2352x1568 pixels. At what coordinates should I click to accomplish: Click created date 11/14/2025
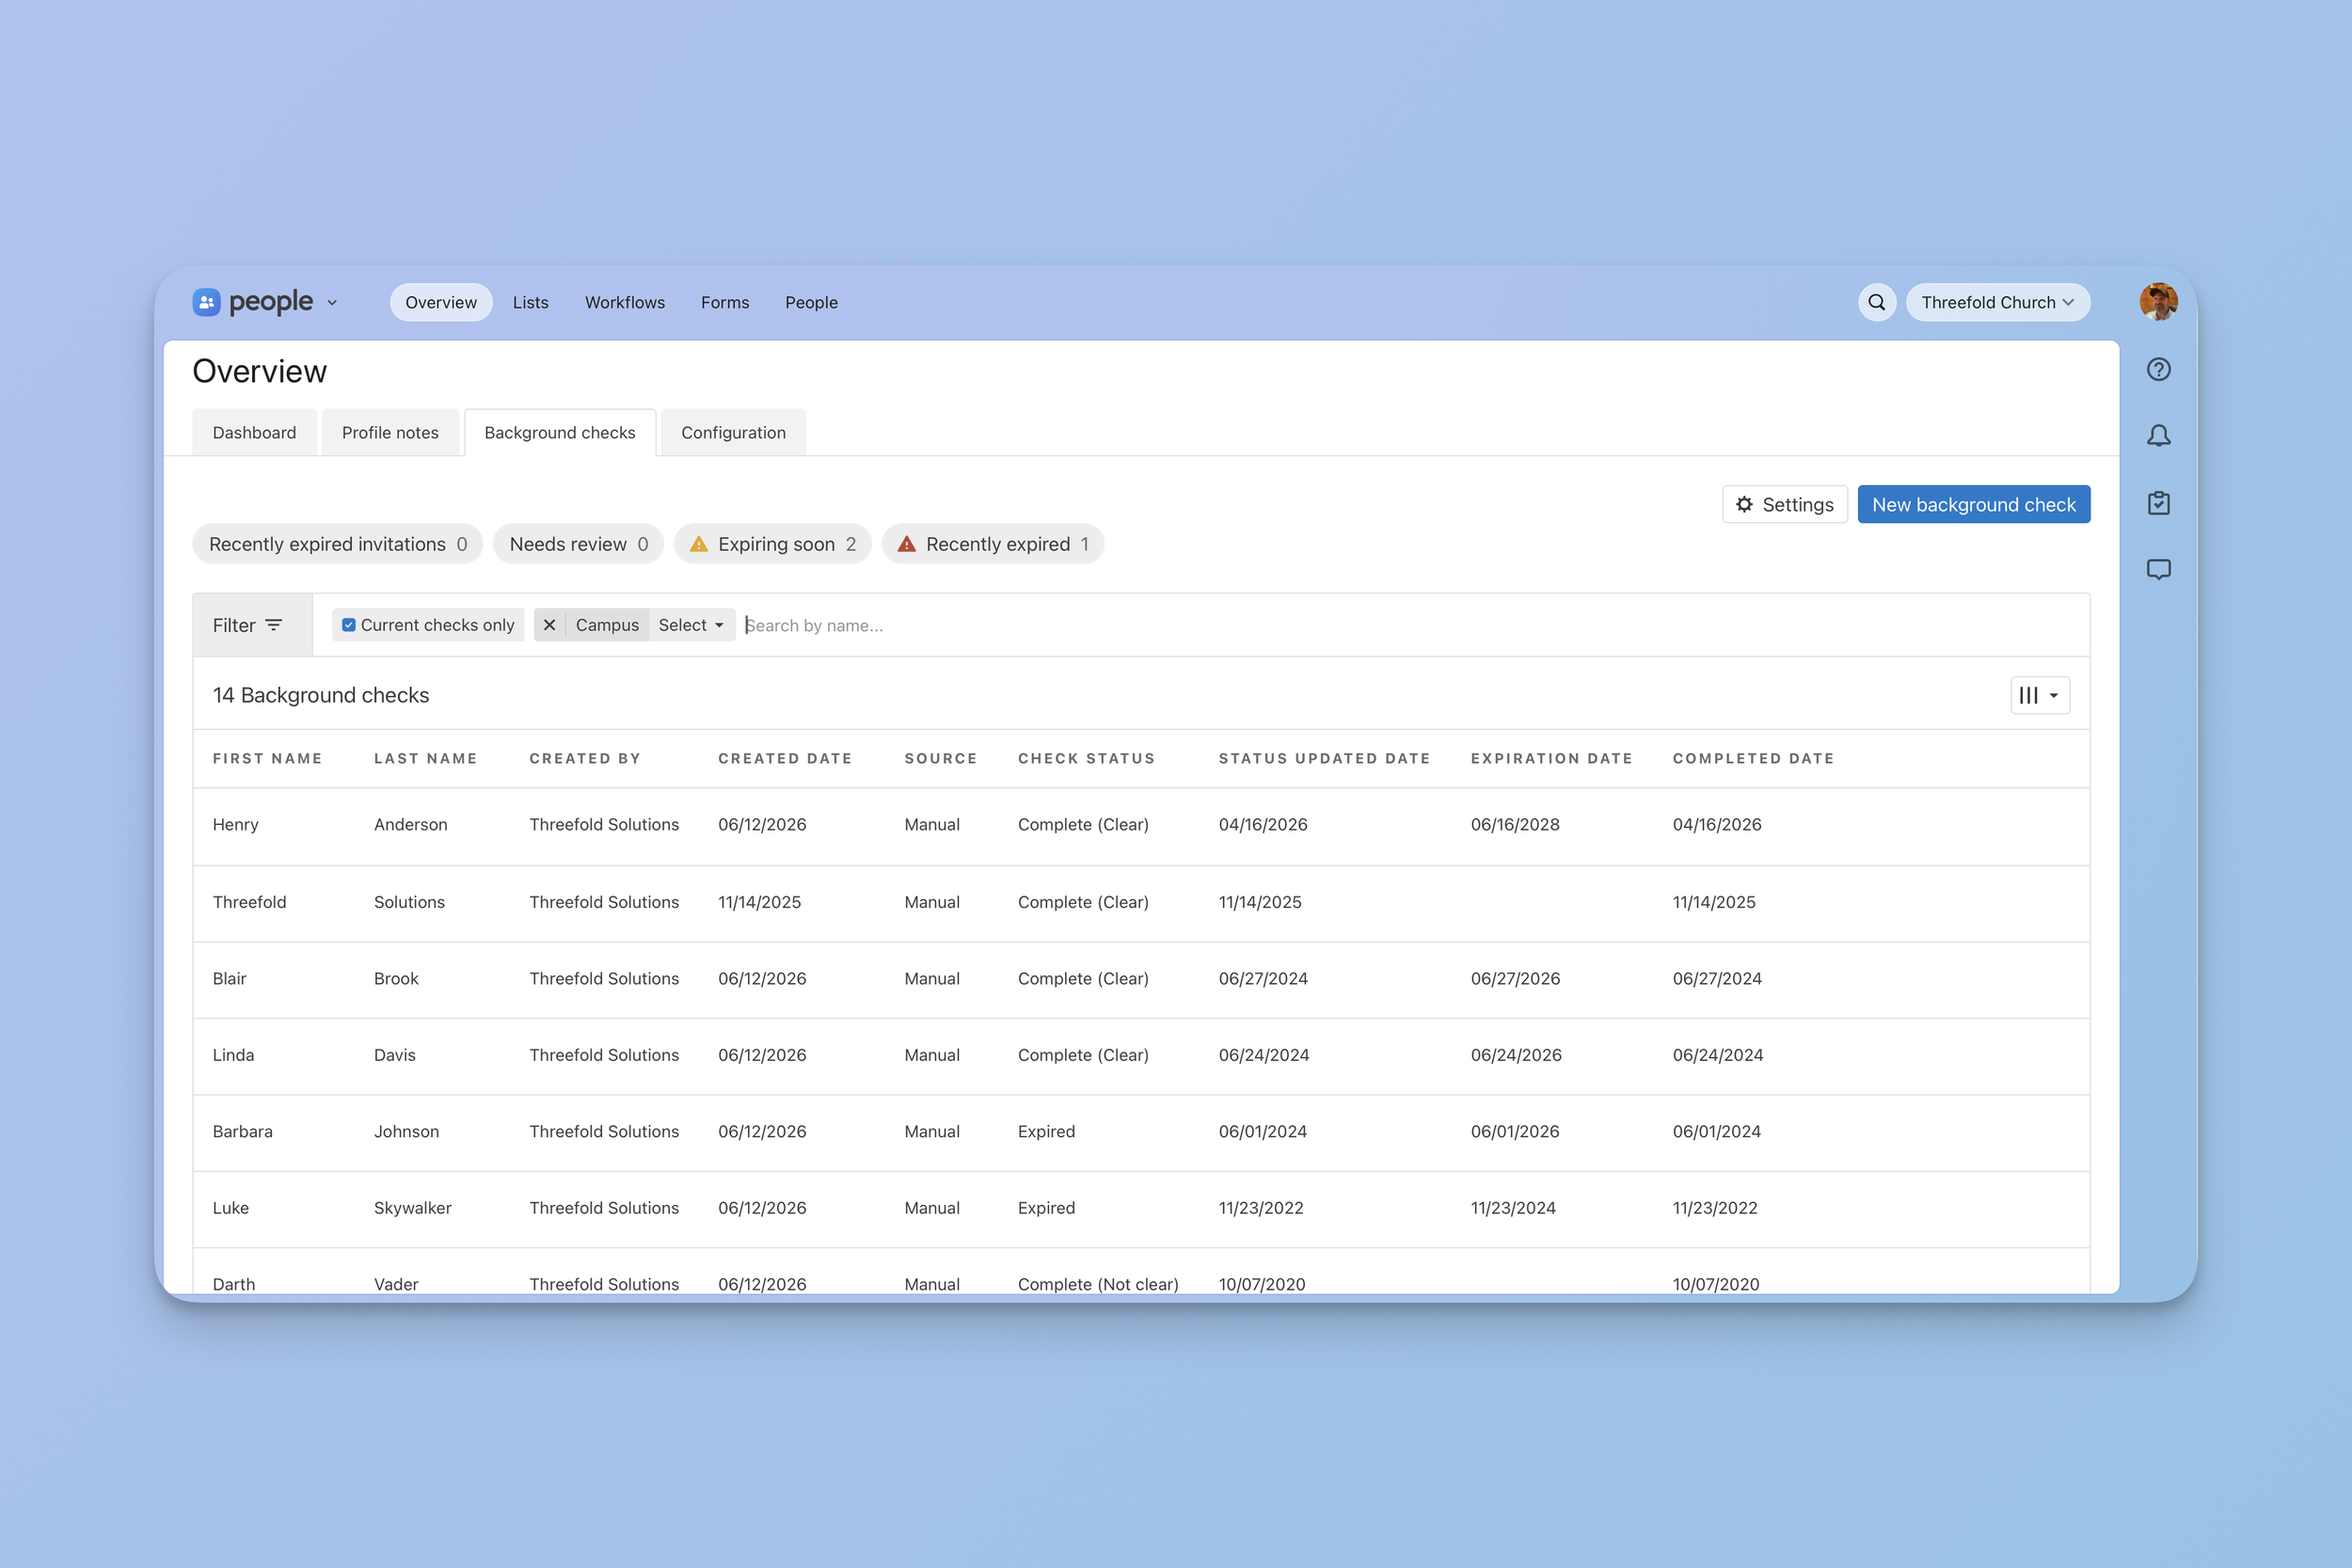coord(759,902)
